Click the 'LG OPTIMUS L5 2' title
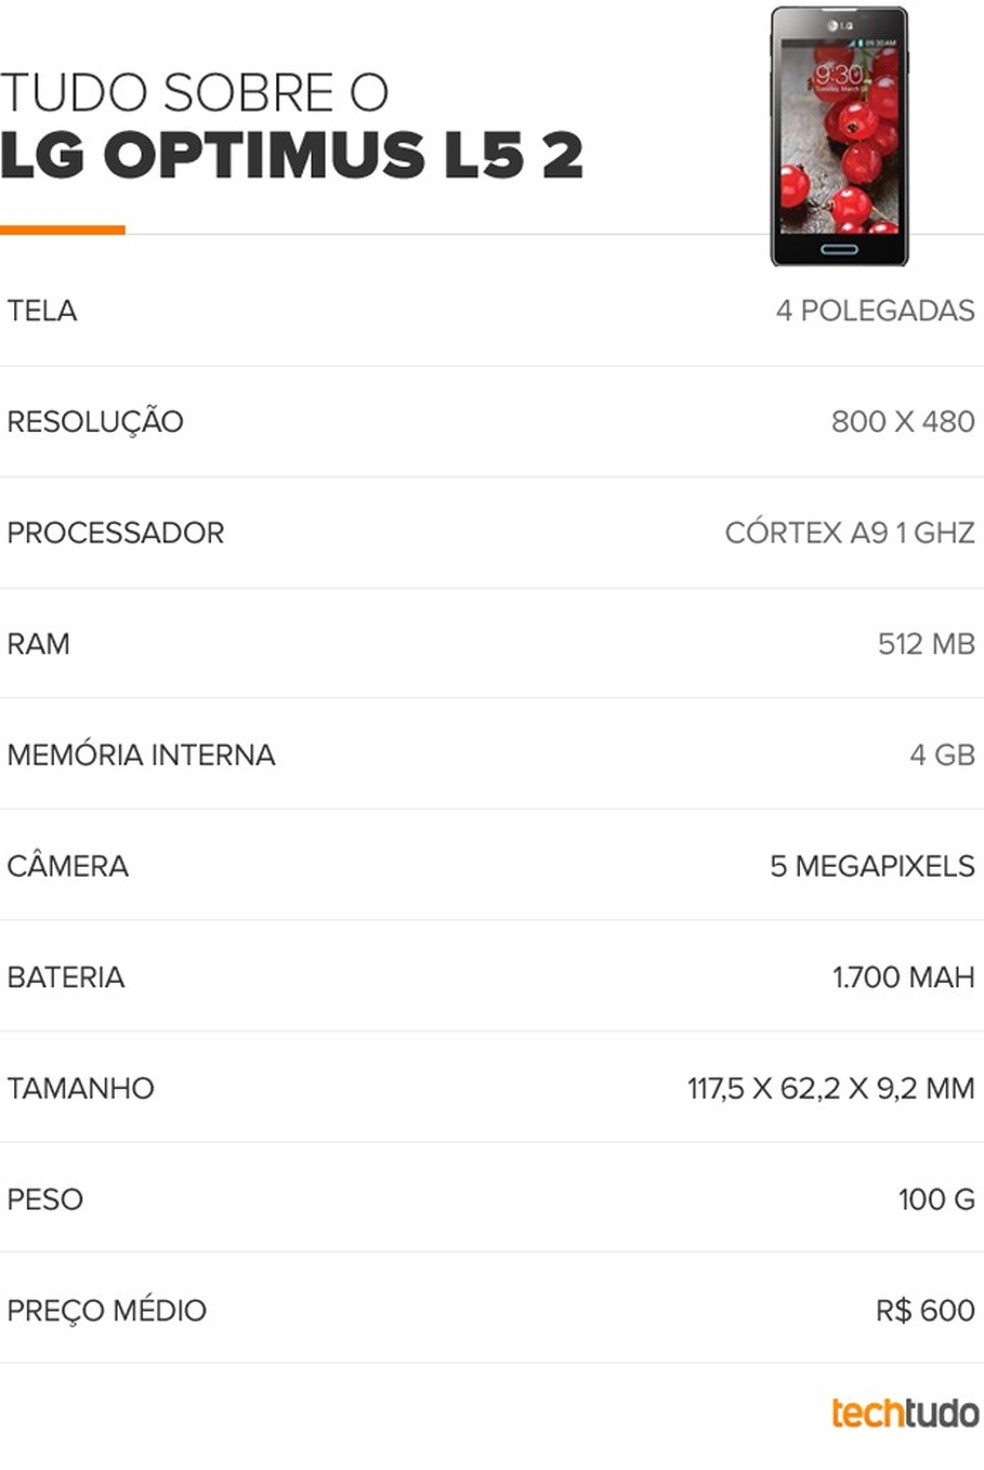 click(291, 156)
